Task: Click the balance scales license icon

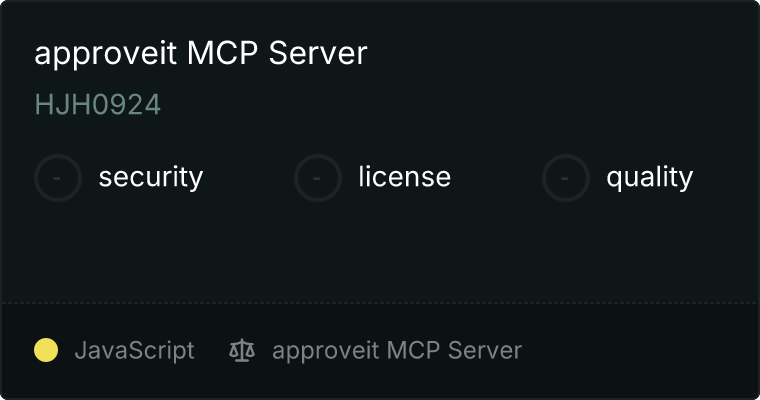Action: pyautogui.click(x=242, y=351)
